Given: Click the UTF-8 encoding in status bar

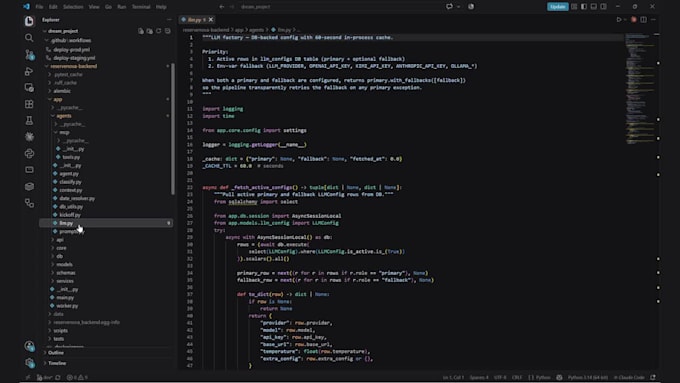Looking at the screenshot, I should 500,377.
